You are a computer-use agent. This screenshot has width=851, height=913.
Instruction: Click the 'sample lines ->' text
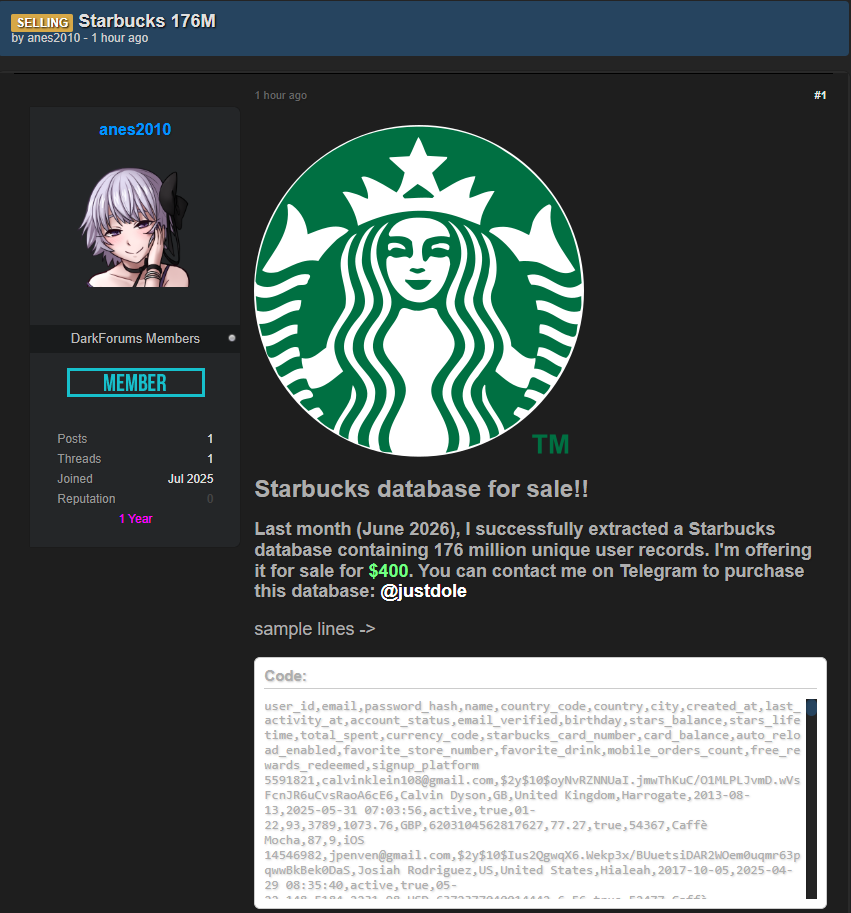tap(315, 629)
